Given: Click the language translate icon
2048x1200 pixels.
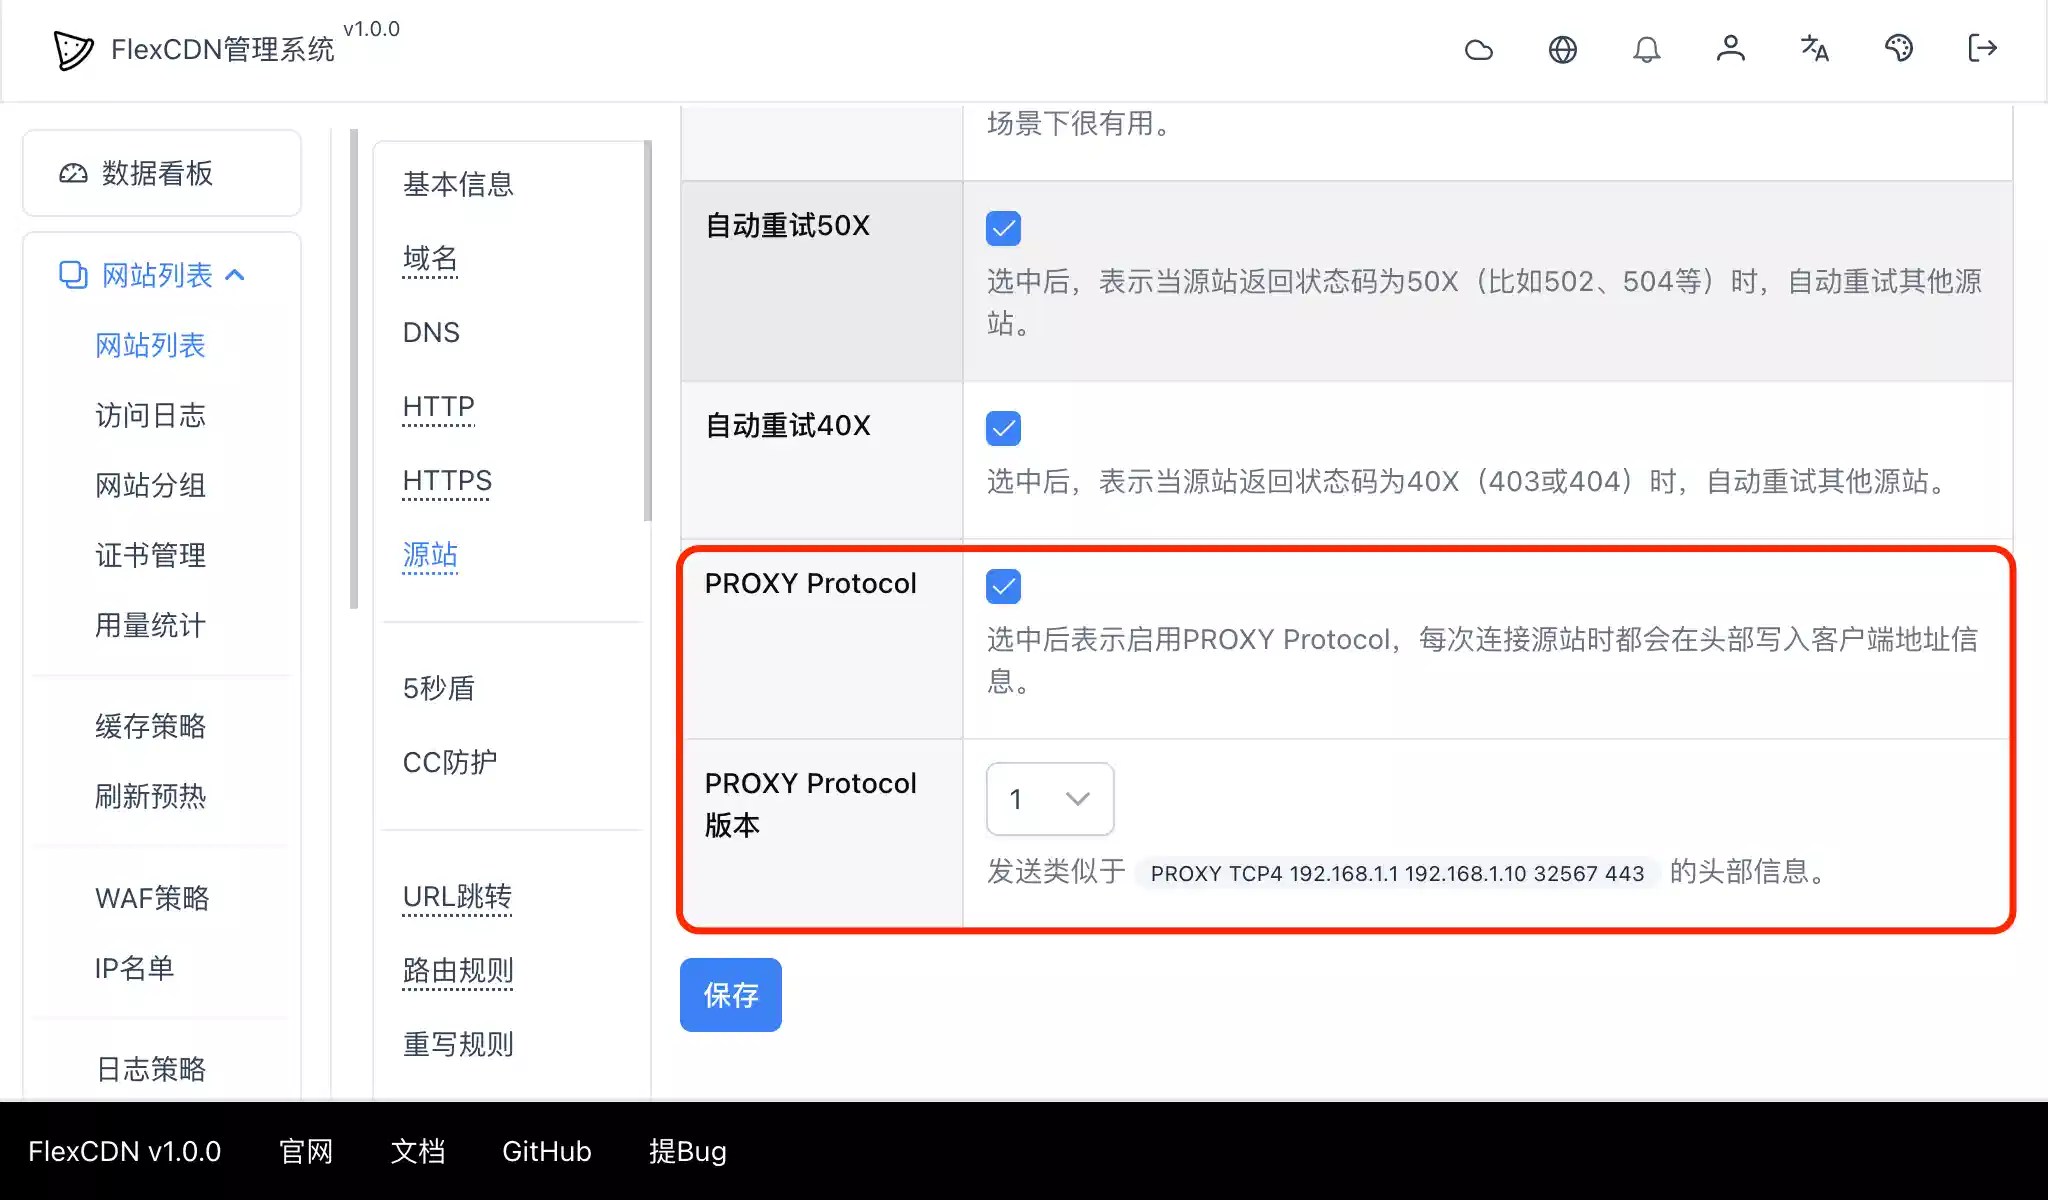Looking at the screenshot, I should 1814,48.
